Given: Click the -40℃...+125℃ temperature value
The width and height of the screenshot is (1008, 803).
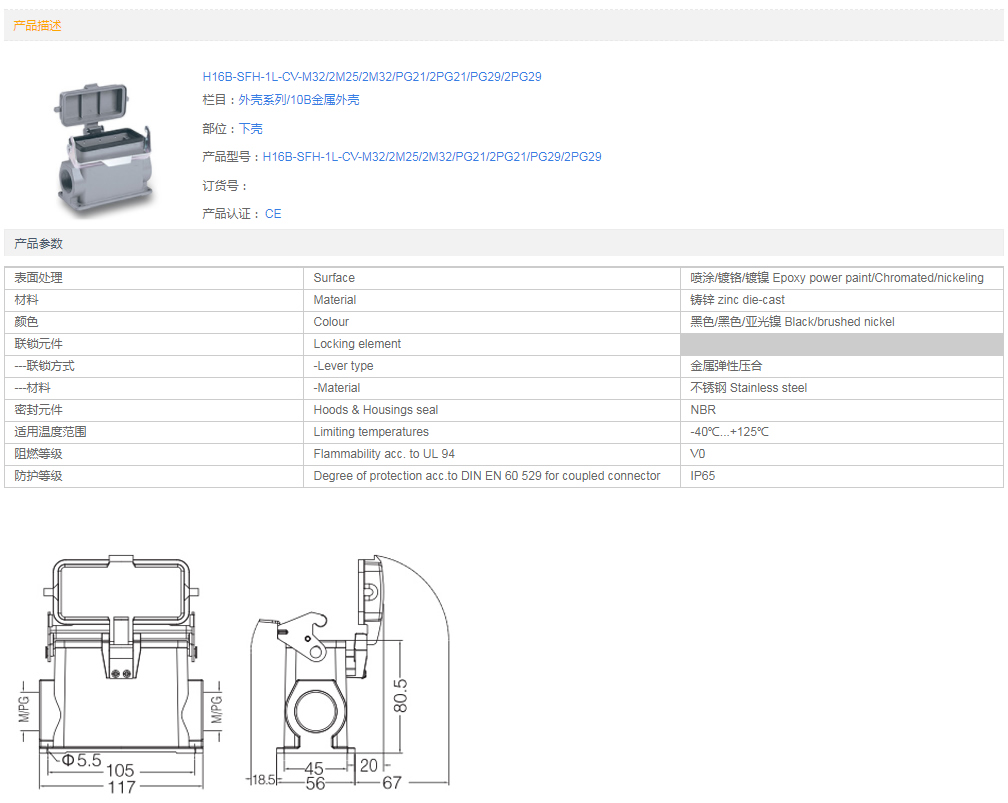Looking at the screenshot, I should pos(729,432).
